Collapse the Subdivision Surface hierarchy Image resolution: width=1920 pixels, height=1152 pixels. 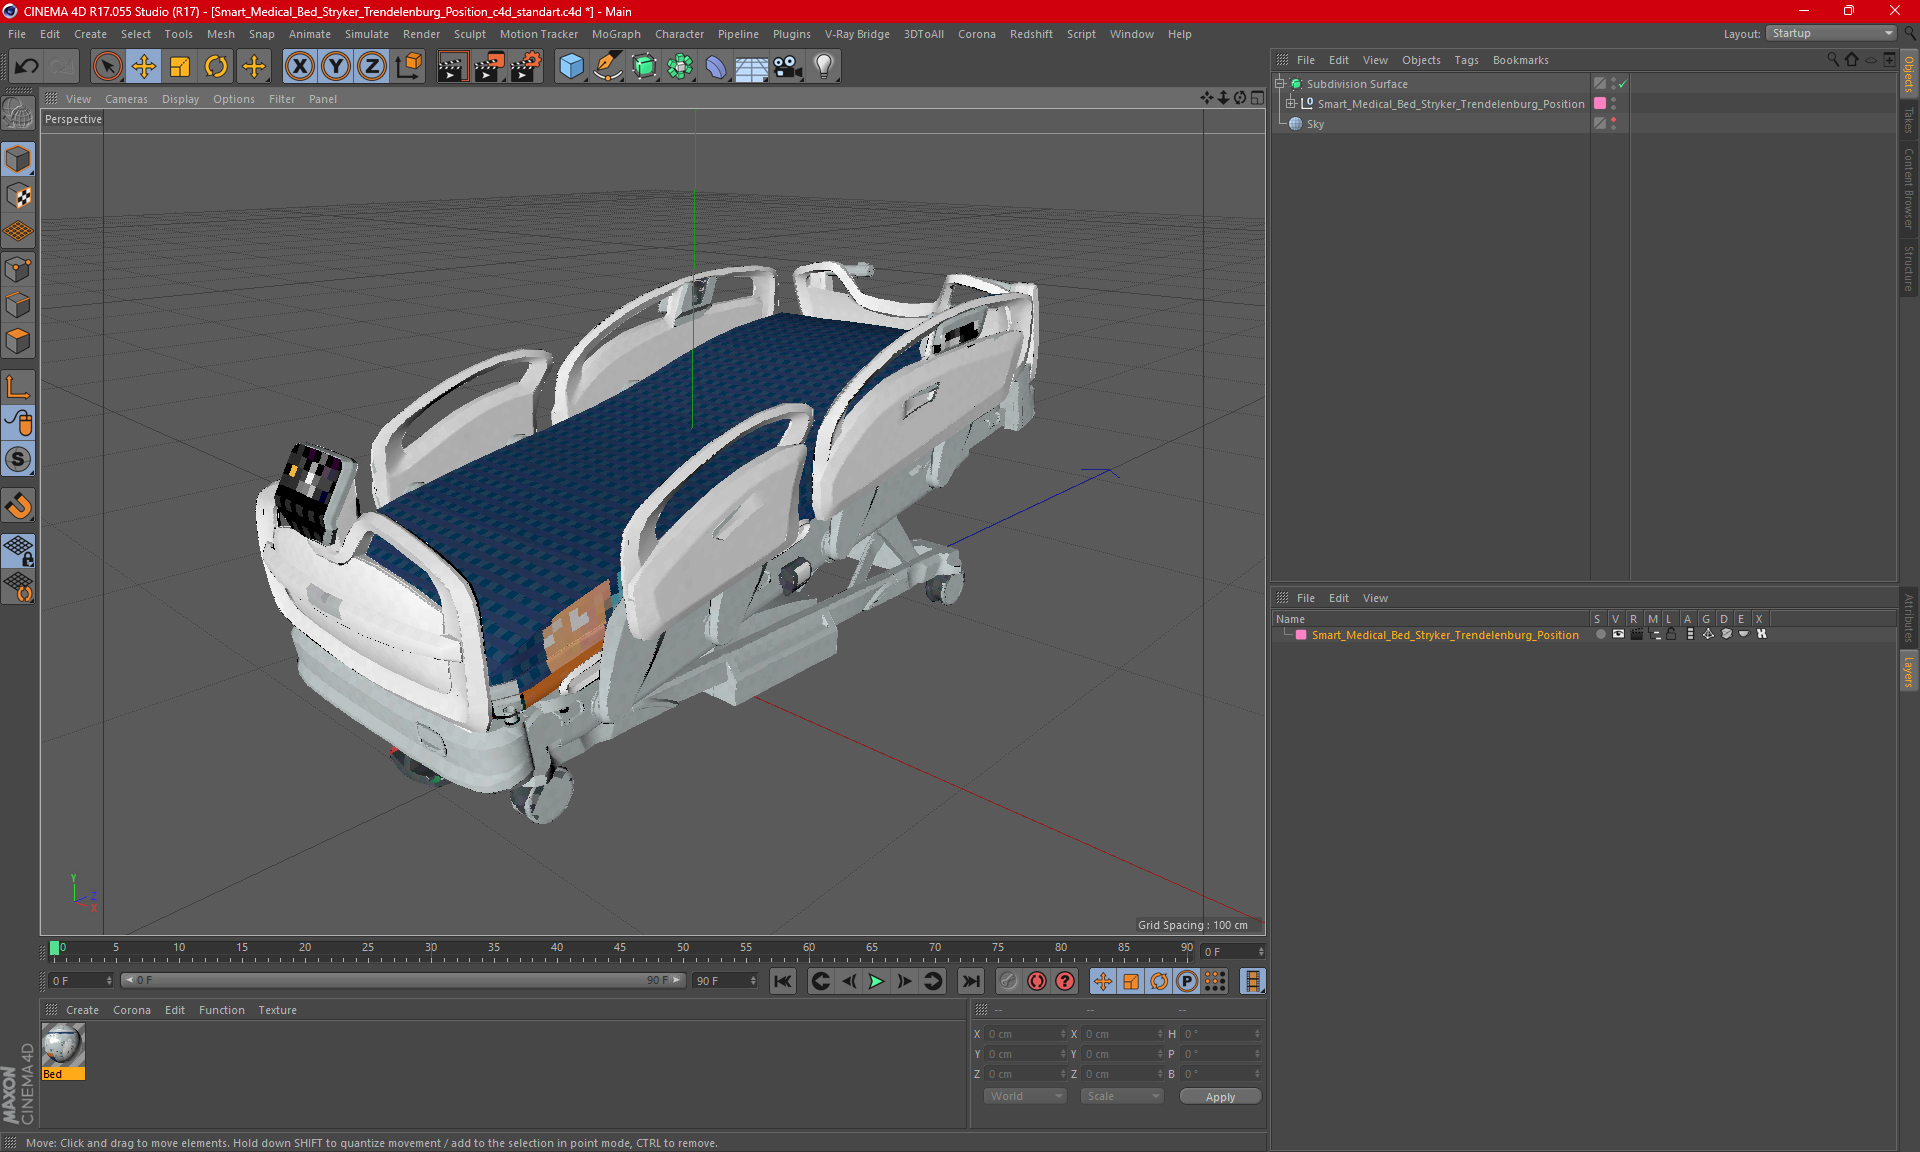point(1279,84)
